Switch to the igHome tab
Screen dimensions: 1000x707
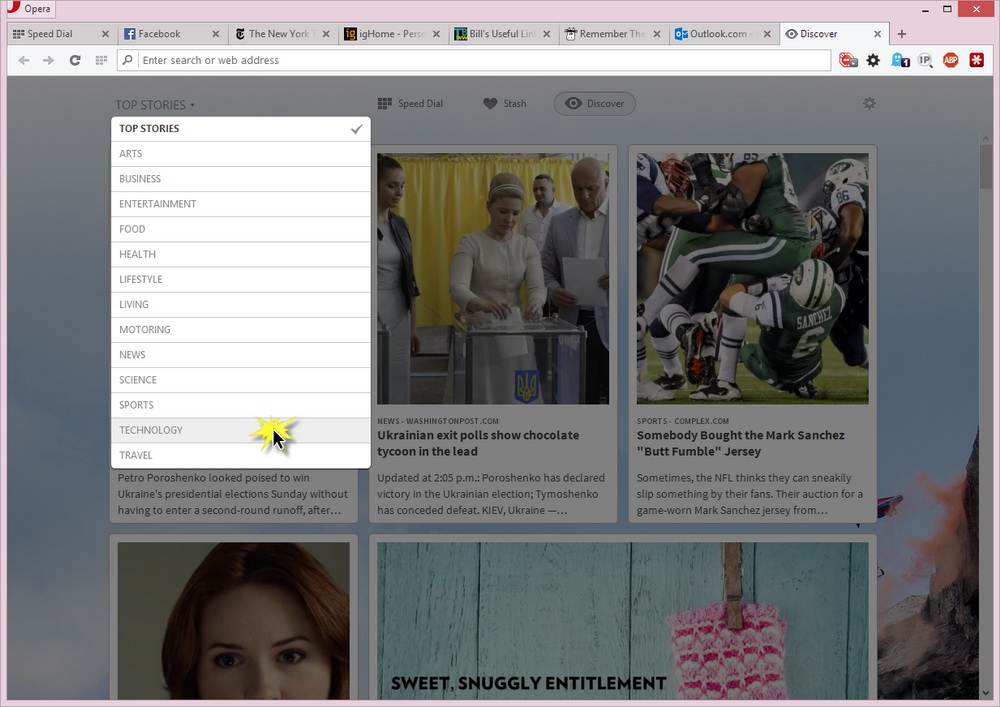coord(393,34)
